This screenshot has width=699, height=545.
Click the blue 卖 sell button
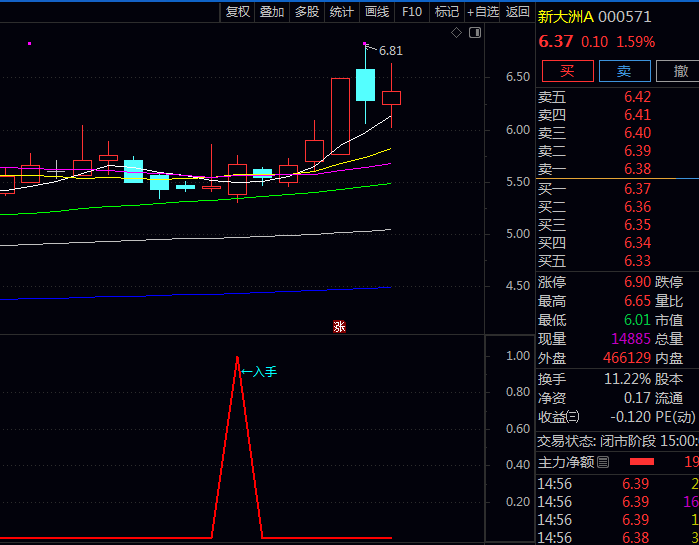[x=624, y=71]
